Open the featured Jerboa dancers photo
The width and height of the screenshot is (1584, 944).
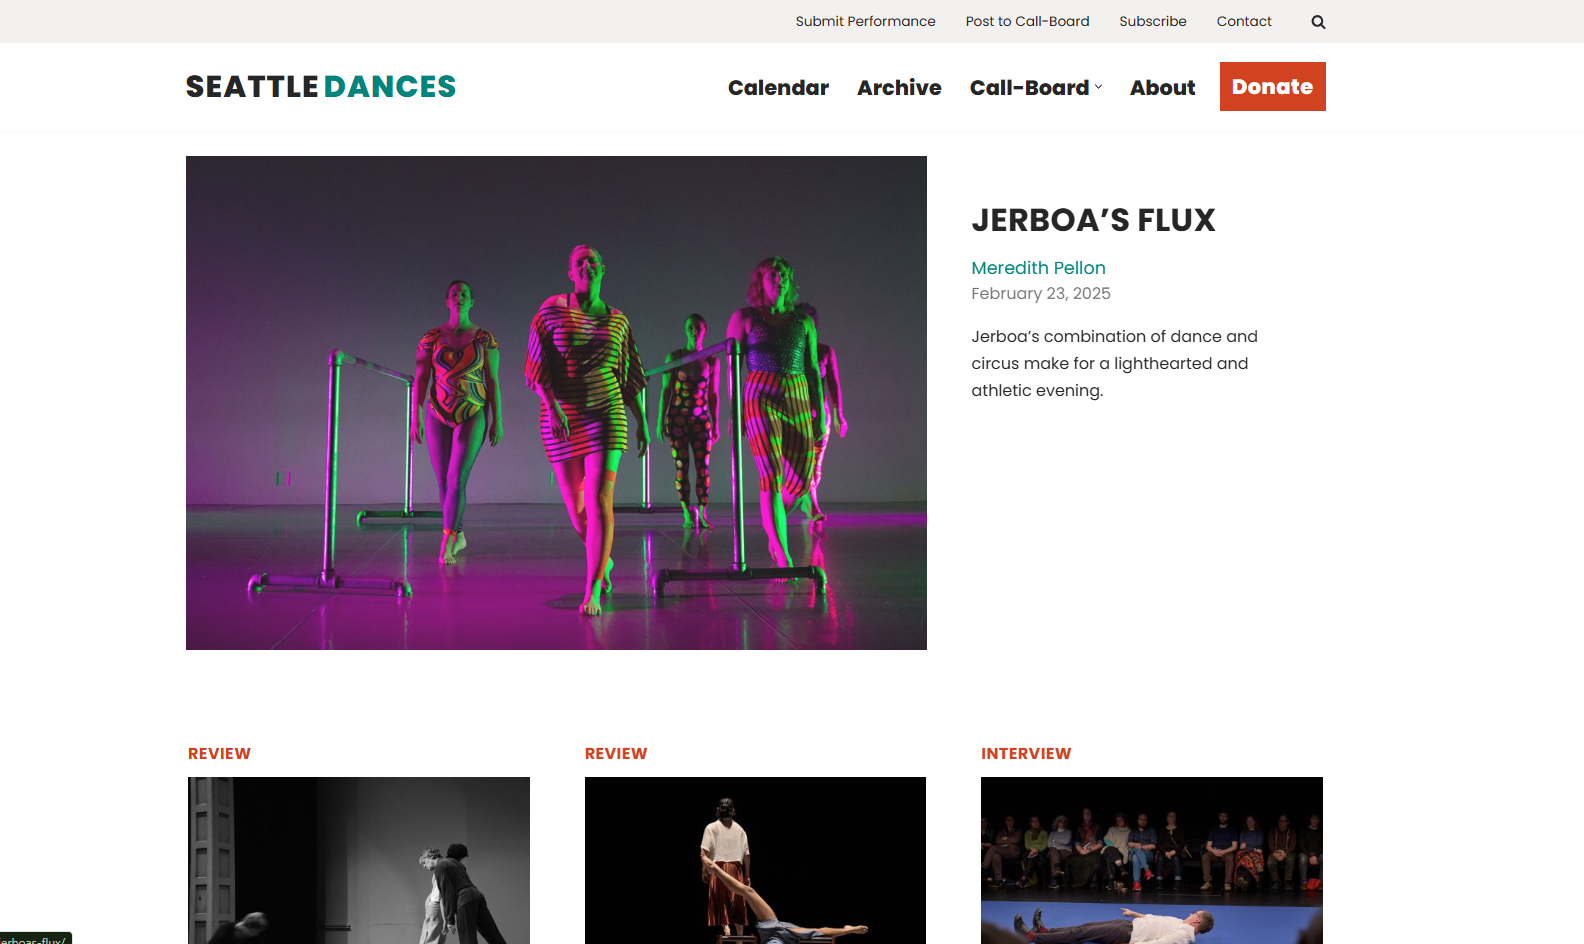click(556, 403)
